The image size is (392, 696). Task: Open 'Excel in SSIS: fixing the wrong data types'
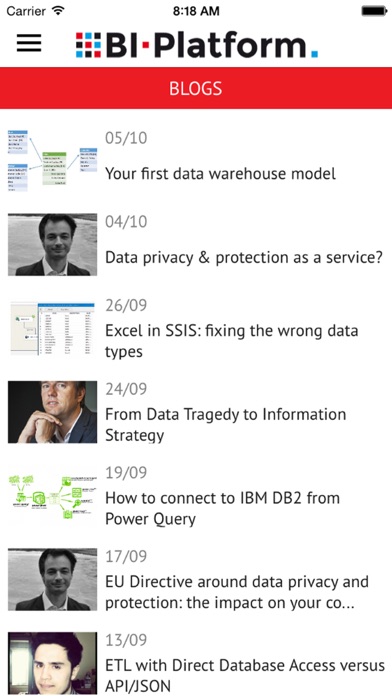coord(231,341)
